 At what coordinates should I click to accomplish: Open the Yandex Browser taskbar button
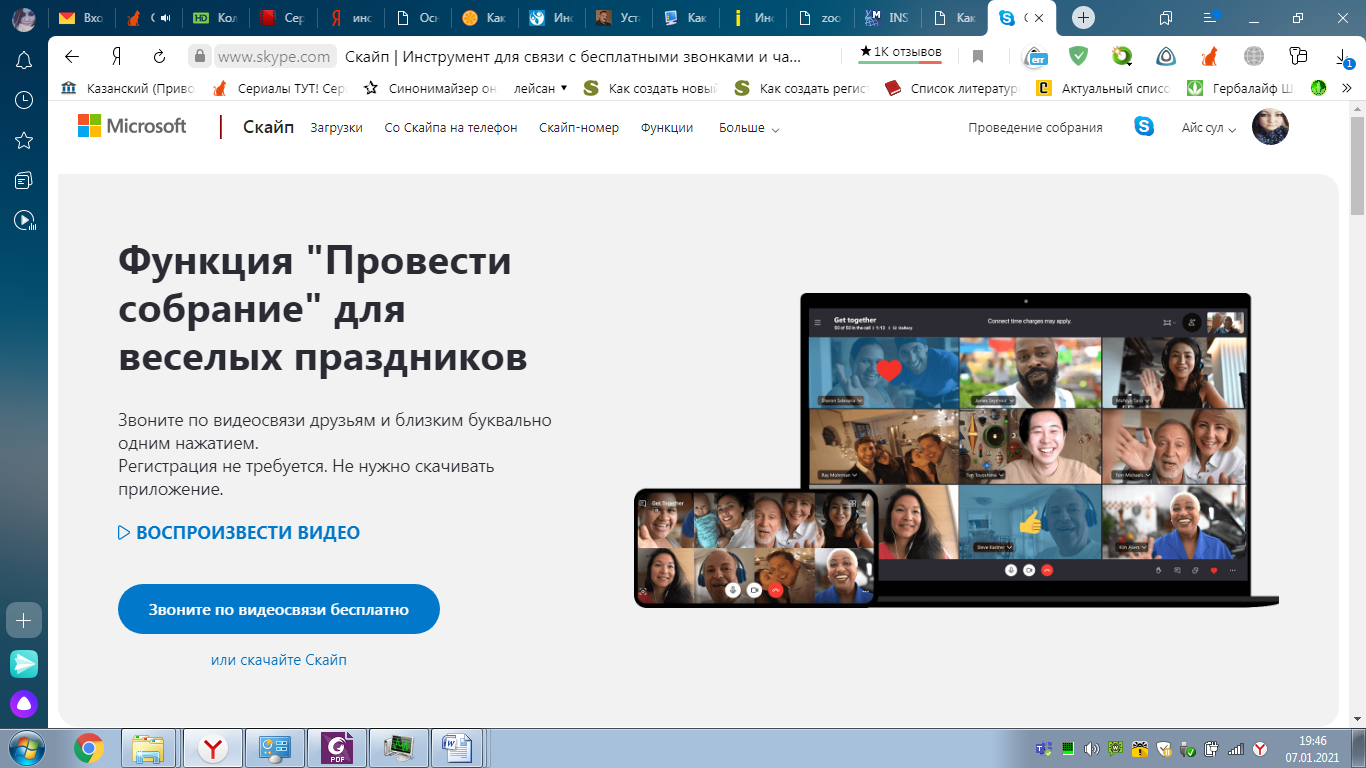pyautogui.click(x=213, y=748)
